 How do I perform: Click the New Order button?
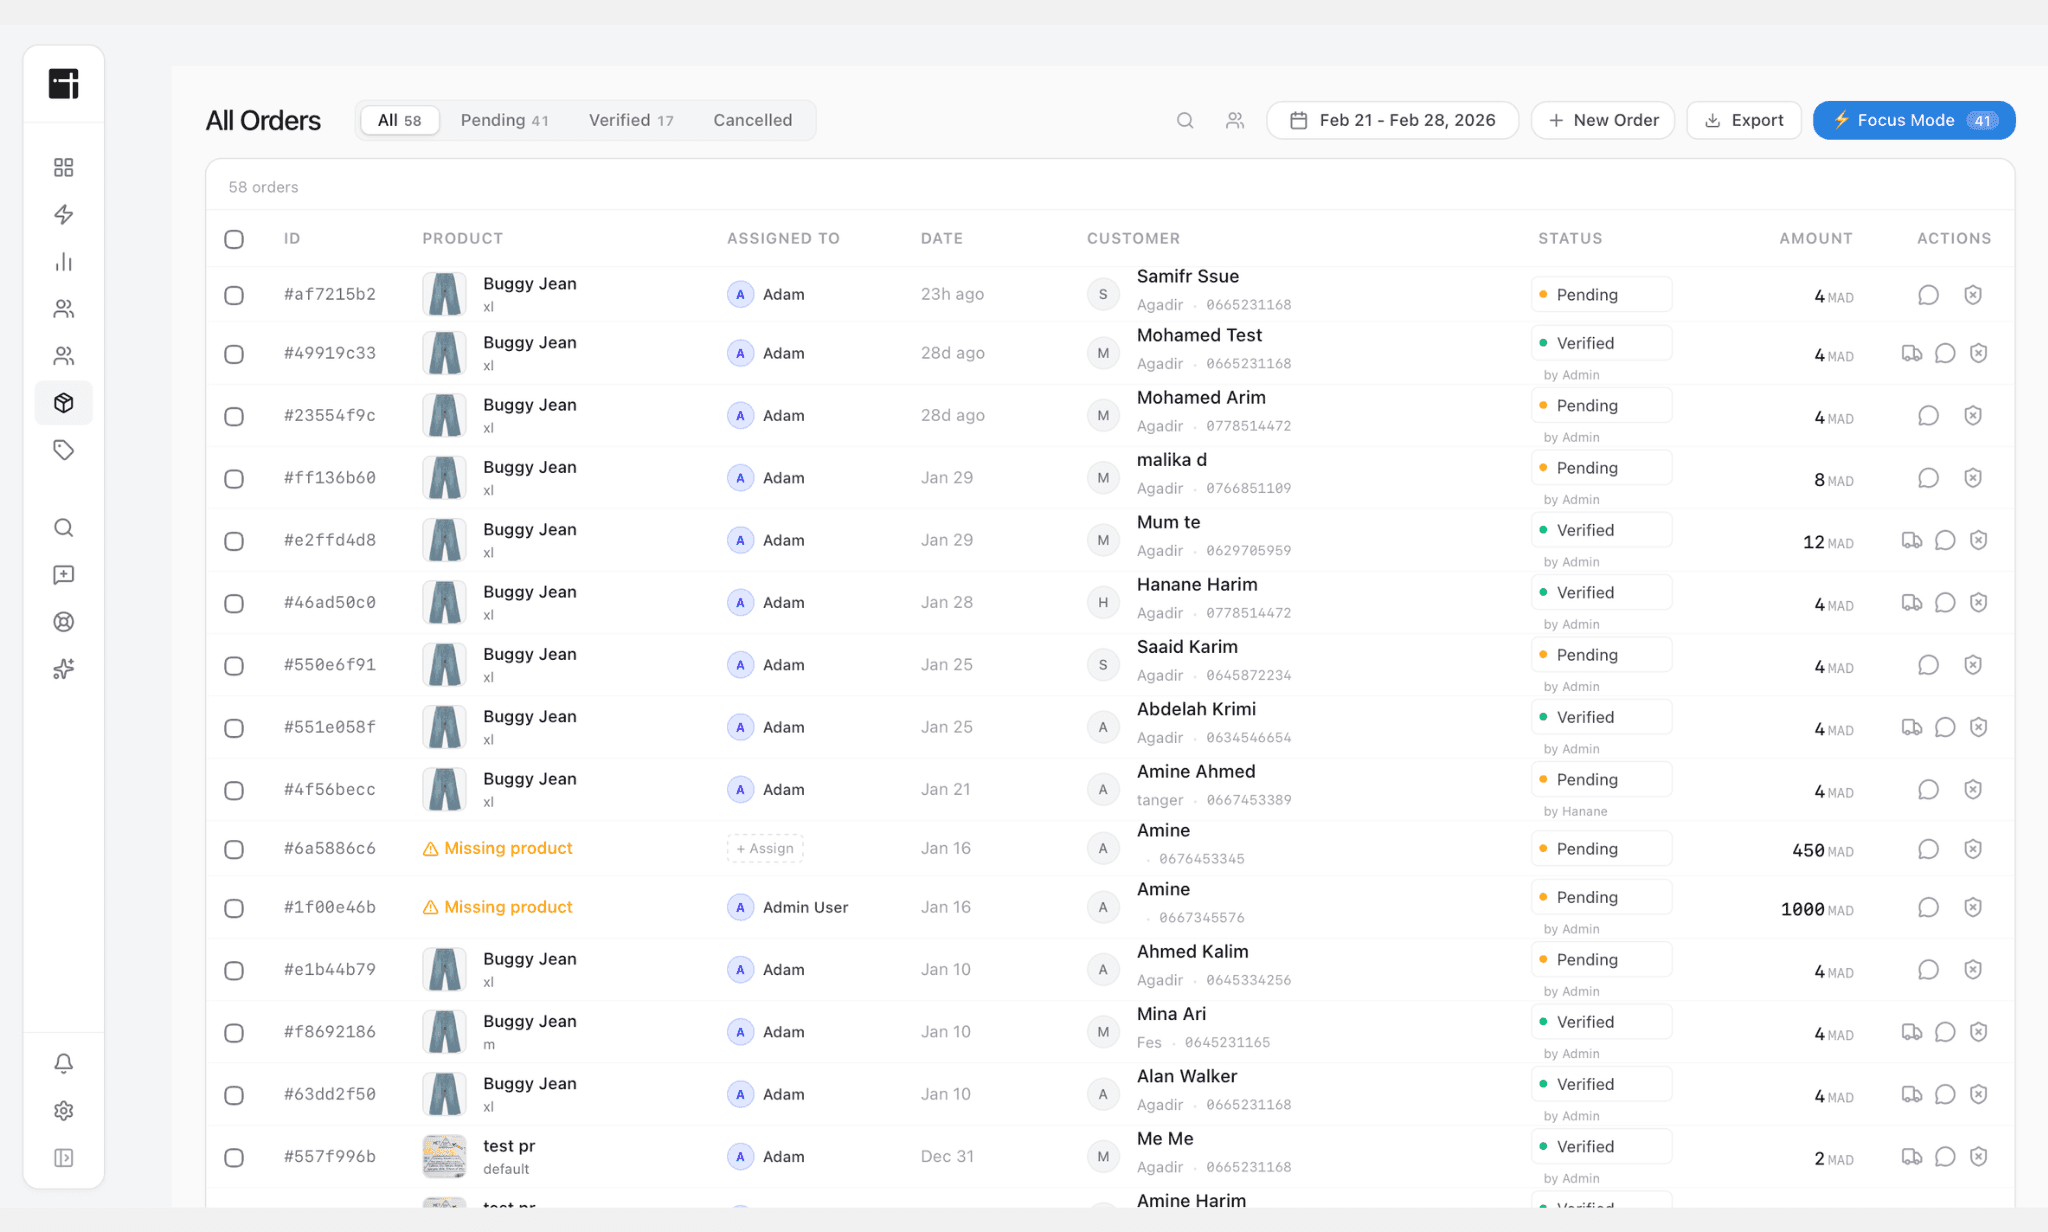coord(1602,120)
